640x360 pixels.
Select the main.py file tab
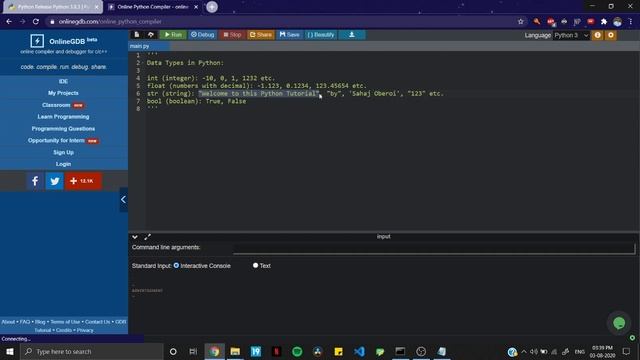(140, 46)
